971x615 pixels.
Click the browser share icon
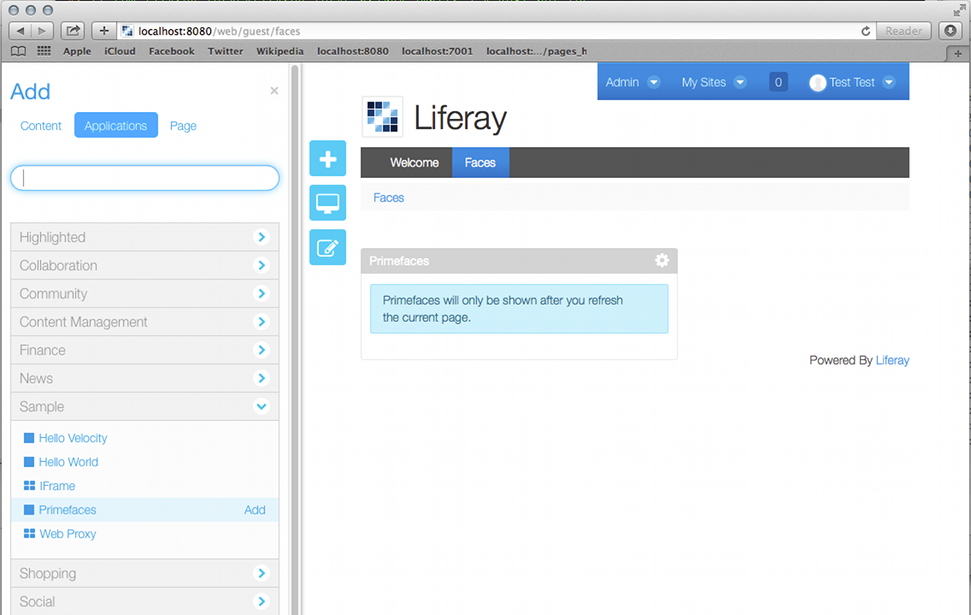click(73, 31)
